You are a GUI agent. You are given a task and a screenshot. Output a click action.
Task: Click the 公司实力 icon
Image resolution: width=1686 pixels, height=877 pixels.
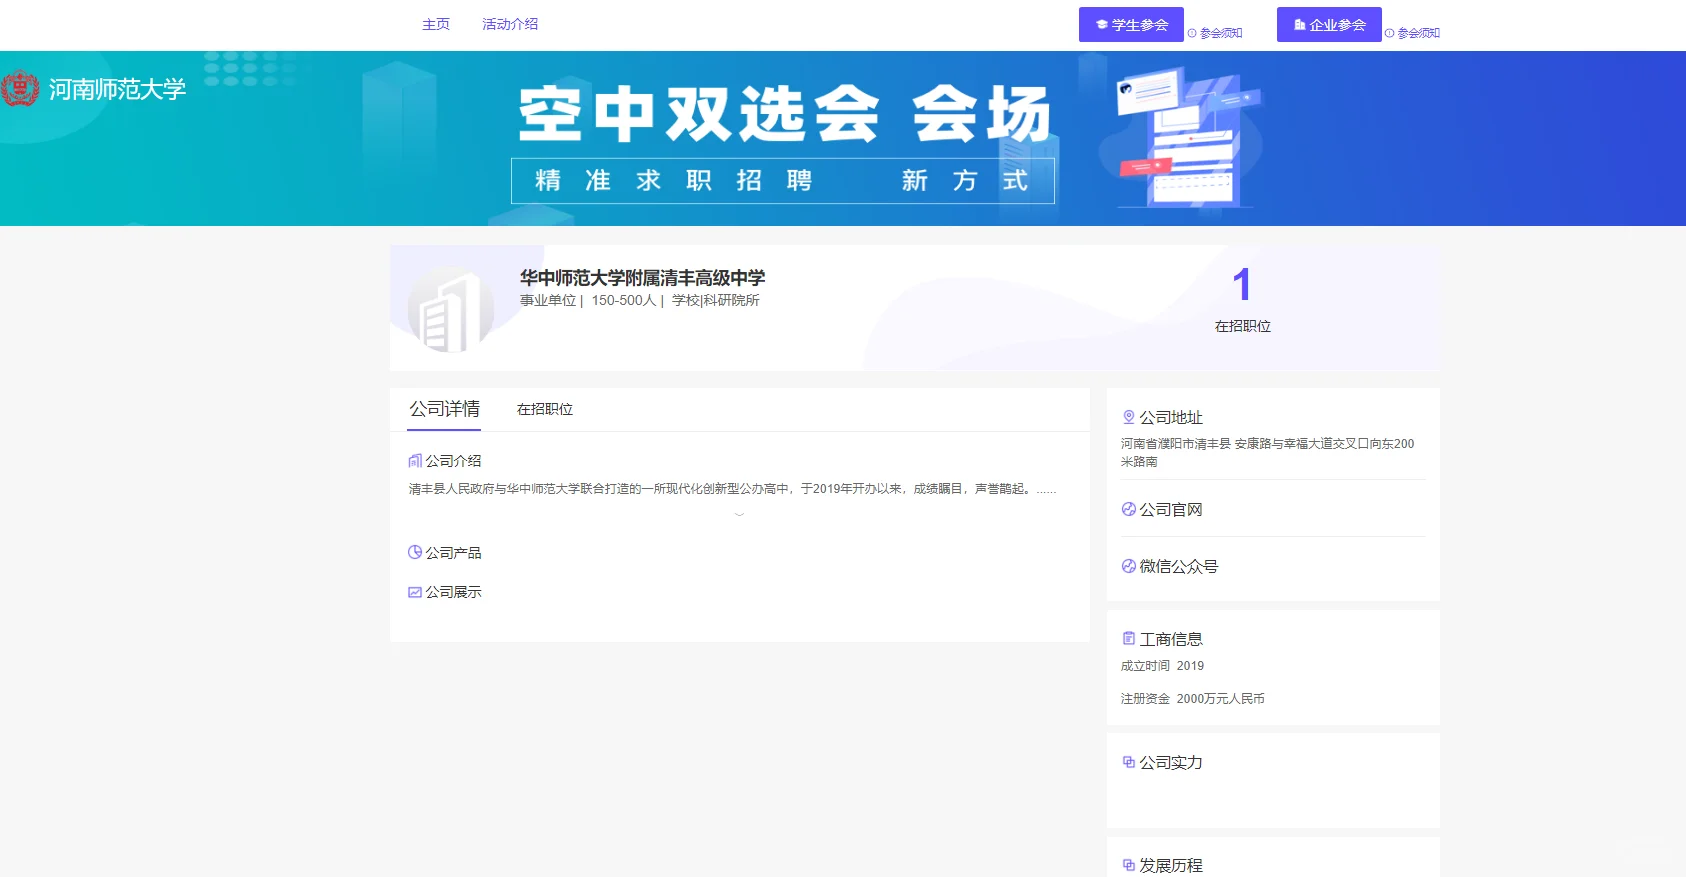pos(1129,762)
